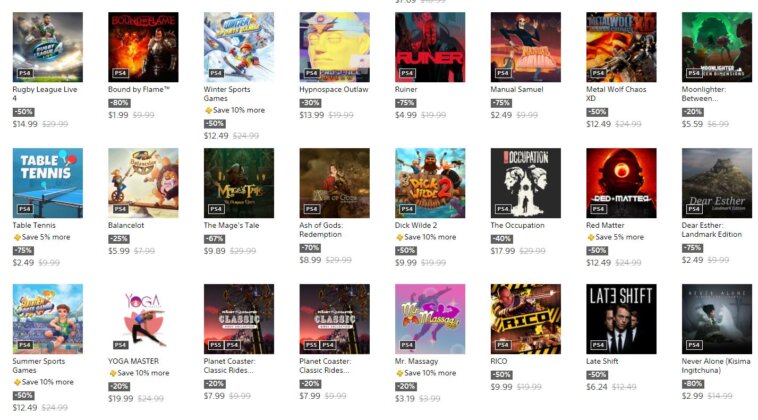Click PS Plus icon under Winter Sports Games
Viewport: 758px width, 420px height.
(208, 111)
